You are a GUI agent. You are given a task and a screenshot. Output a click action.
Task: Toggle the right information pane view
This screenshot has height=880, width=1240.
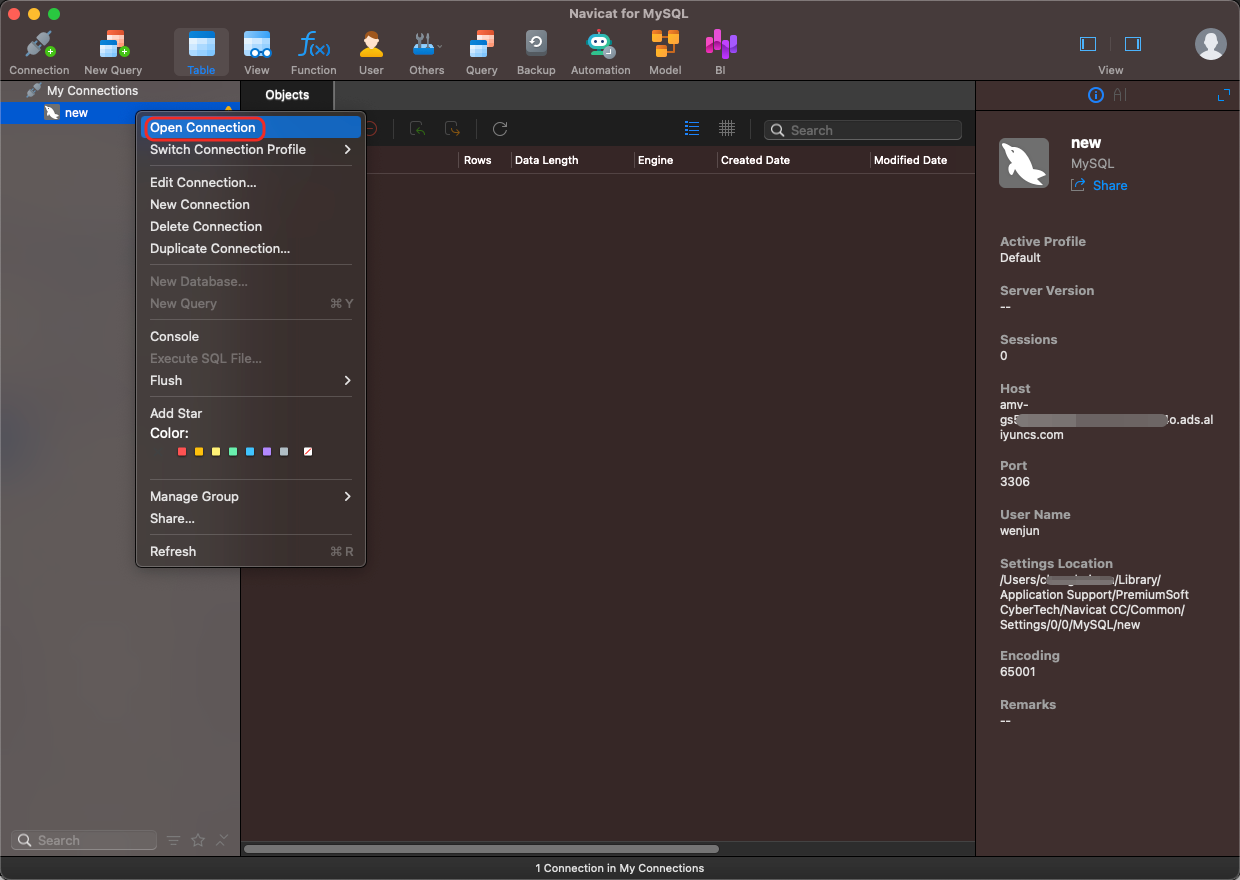point(1133,44)
